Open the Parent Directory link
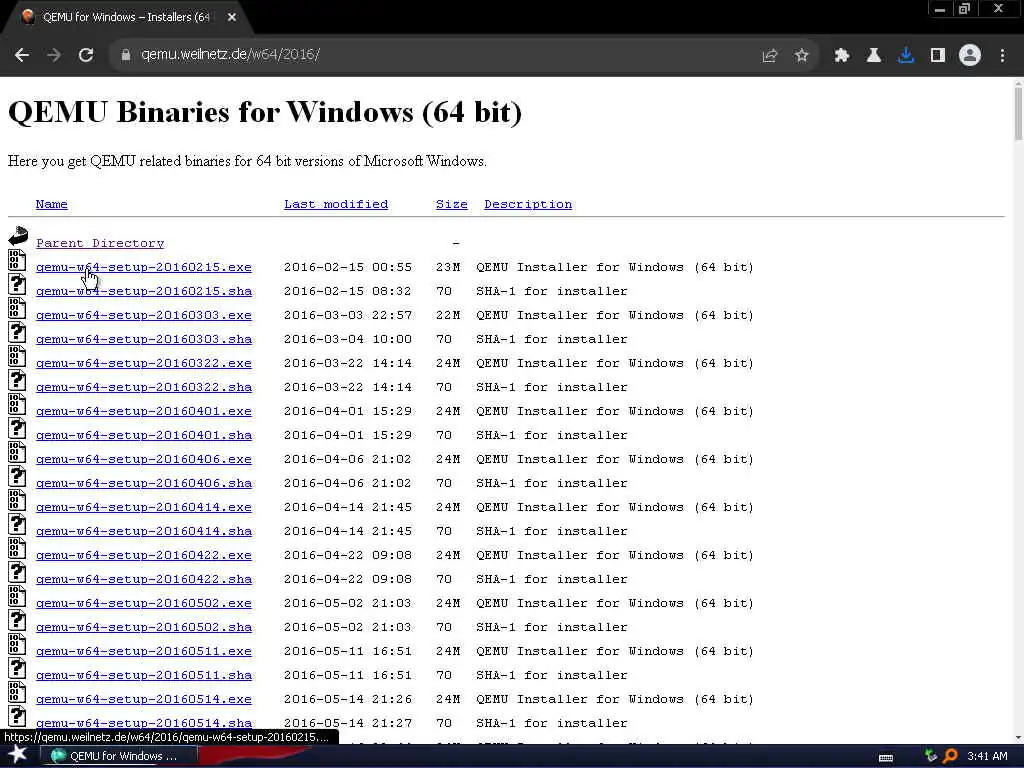The height and width of the screenshot is (768, 1024). (100, 243)
